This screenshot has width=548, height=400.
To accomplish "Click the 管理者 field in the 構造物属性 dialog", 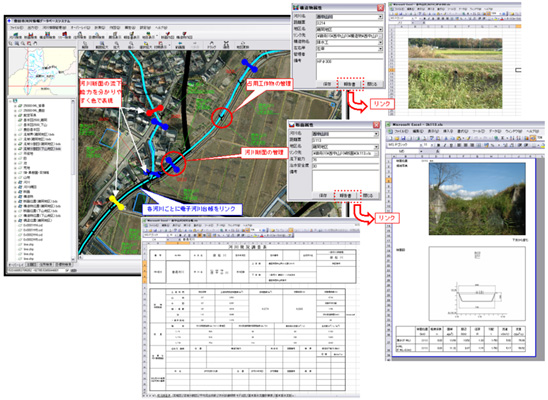I will pyautogui.click(x=349, y=55).
